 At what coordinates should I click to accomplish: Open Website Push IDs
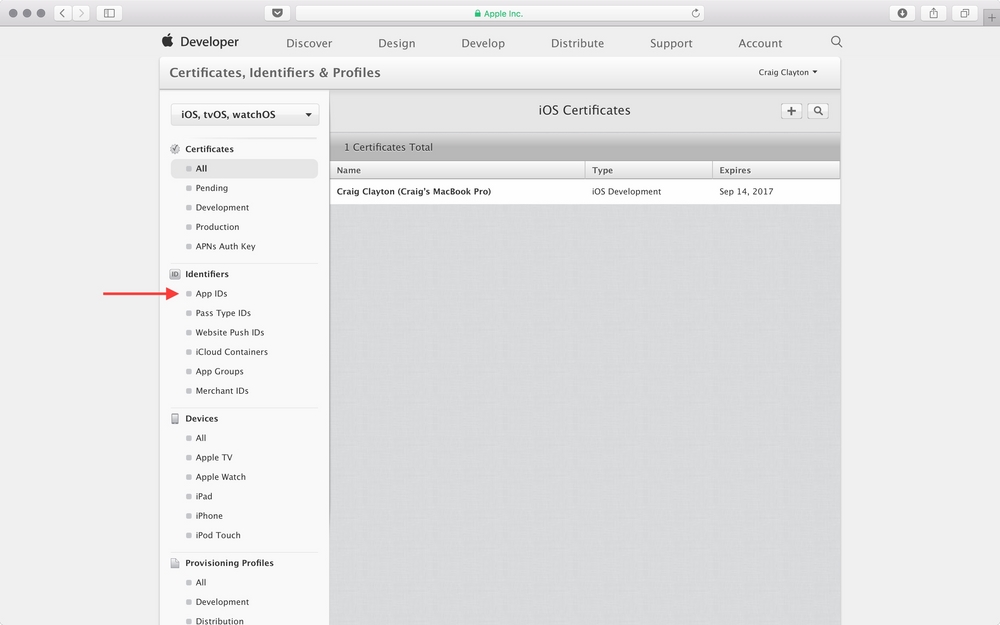coord(230,332)
